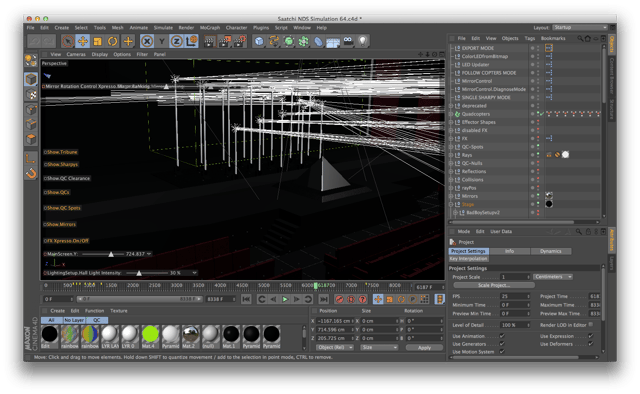The width and height of the screenshot is (640, 394).
Task: Activate the Scale tool
Action: coord(98,41)
